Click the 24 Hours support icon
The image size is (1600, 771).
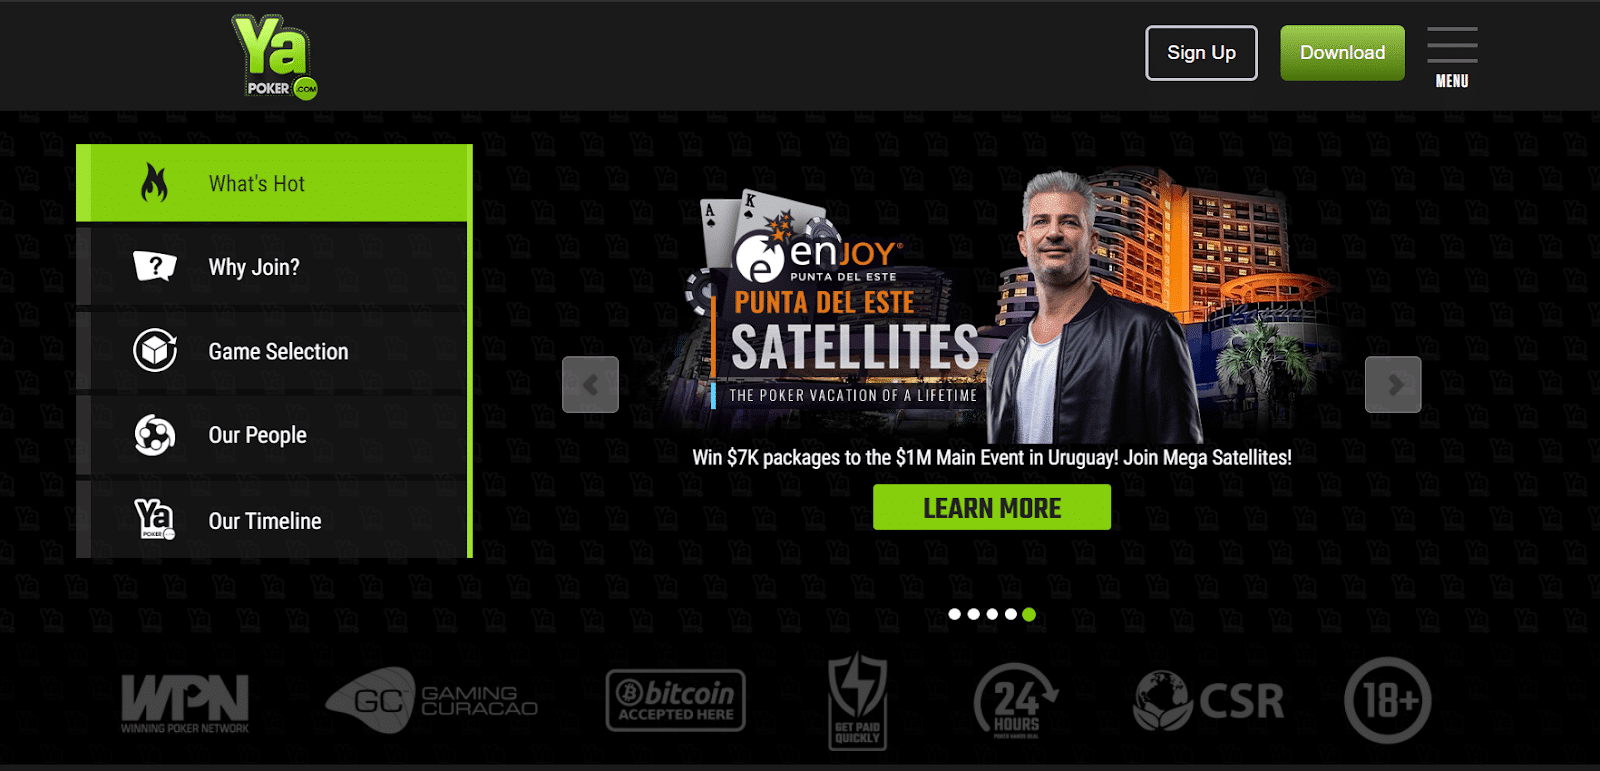(x=1015, y=701)
